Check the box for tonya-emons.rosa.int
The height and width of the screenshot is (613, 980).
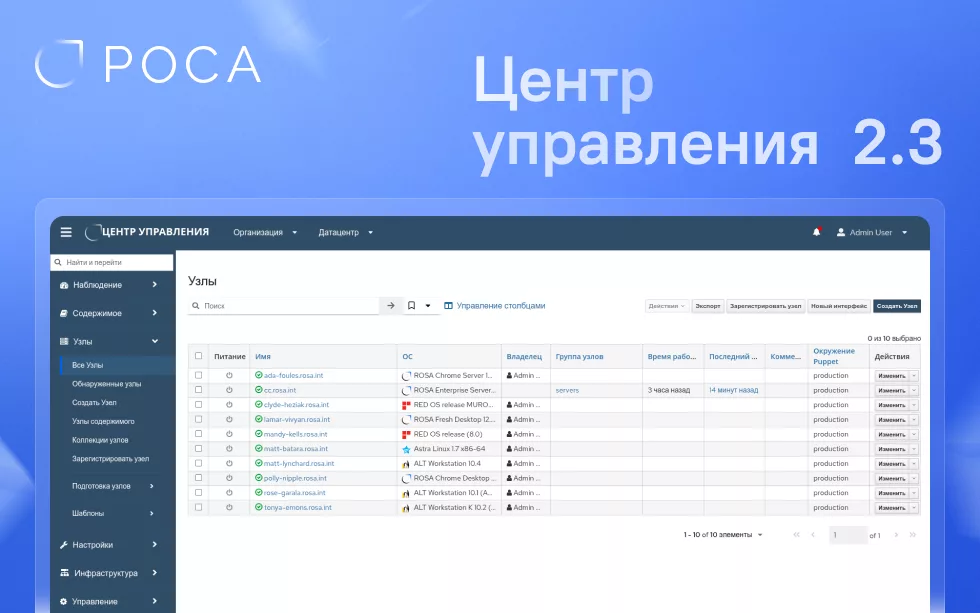[198, 507]
